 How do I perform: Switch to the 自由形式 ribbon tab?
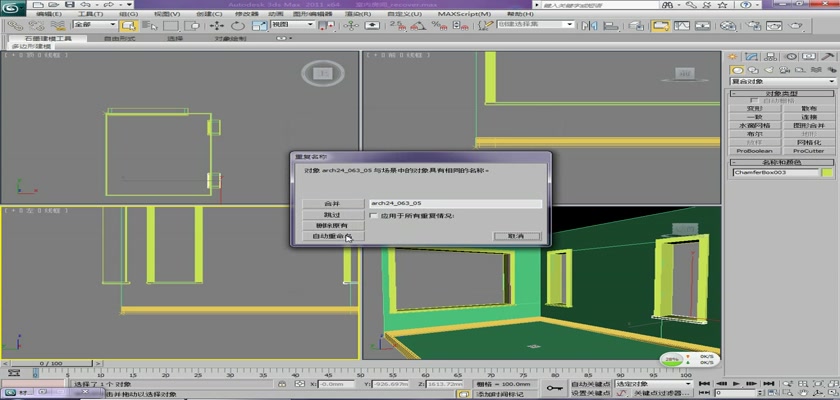[x=119, y=39]
